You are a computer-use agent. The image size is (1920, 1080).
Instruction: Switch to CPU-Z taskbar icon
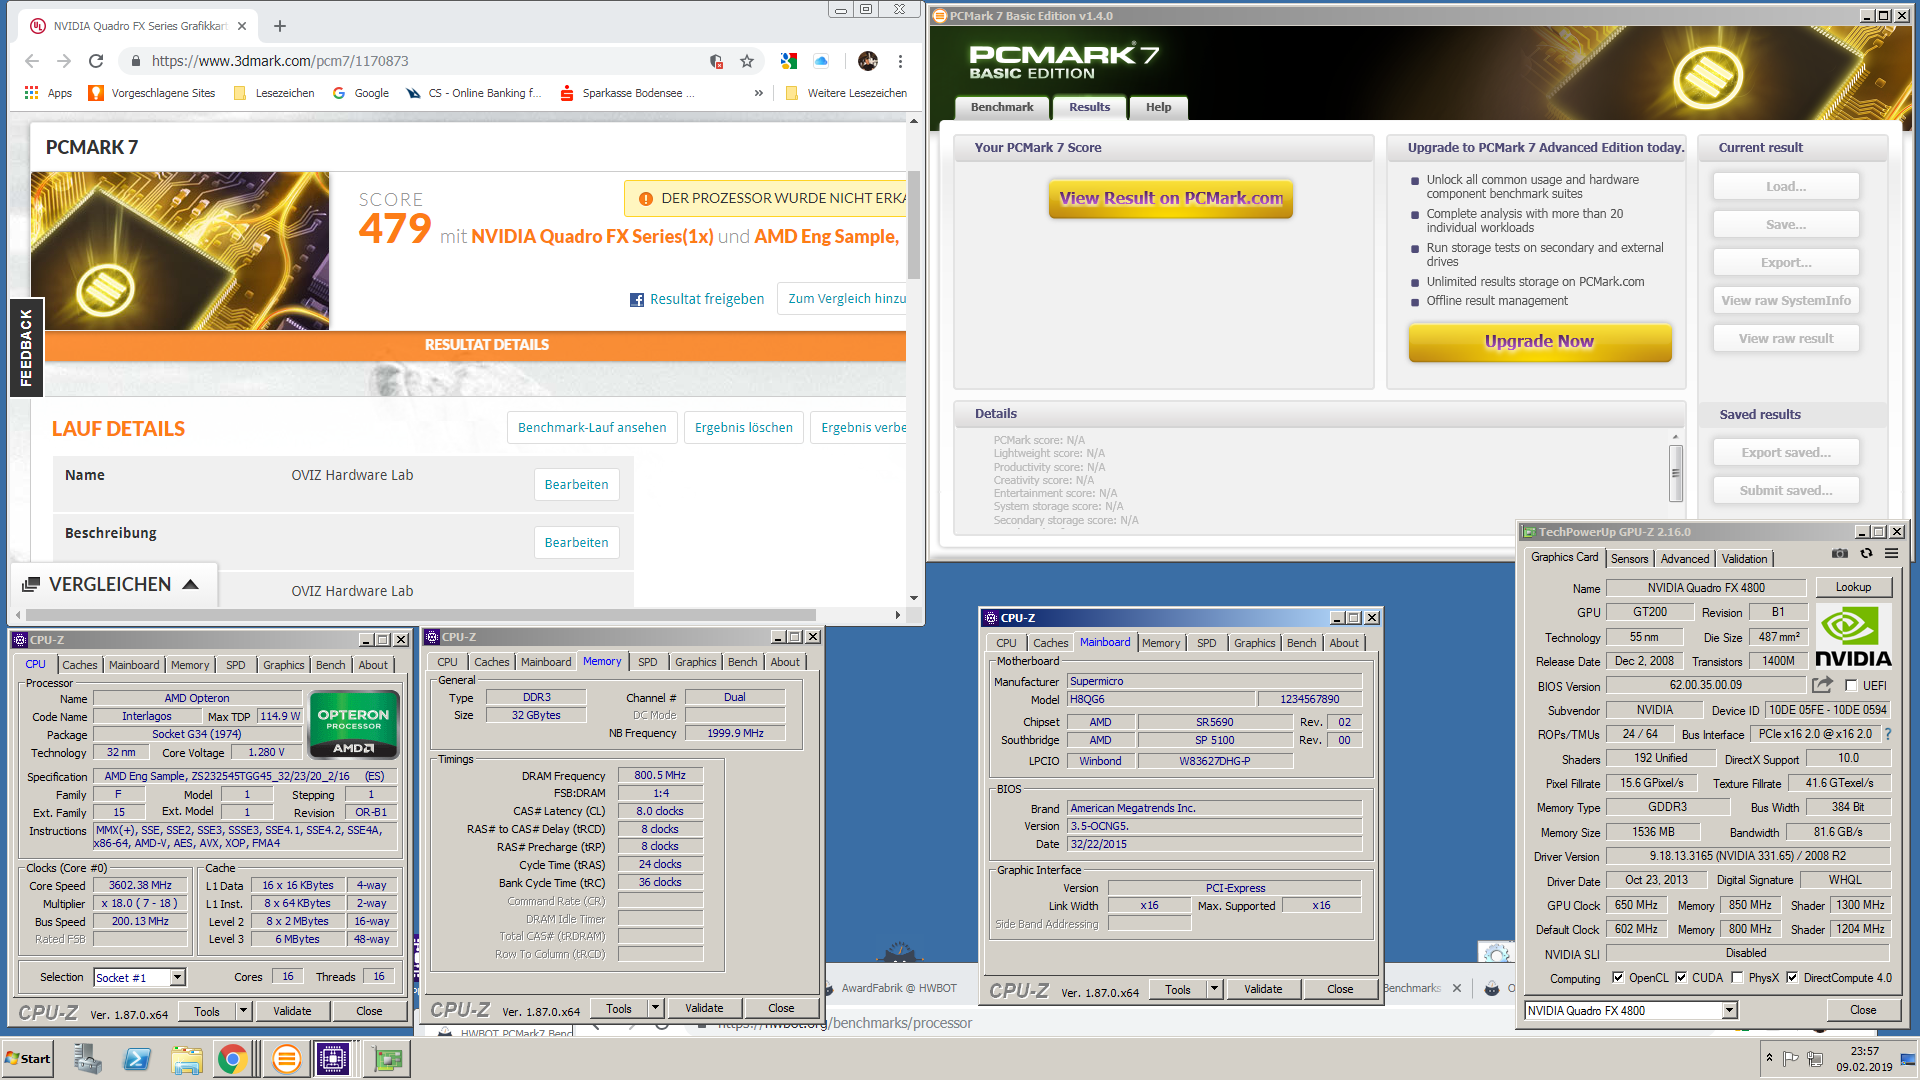click(x=333, y=1059)
